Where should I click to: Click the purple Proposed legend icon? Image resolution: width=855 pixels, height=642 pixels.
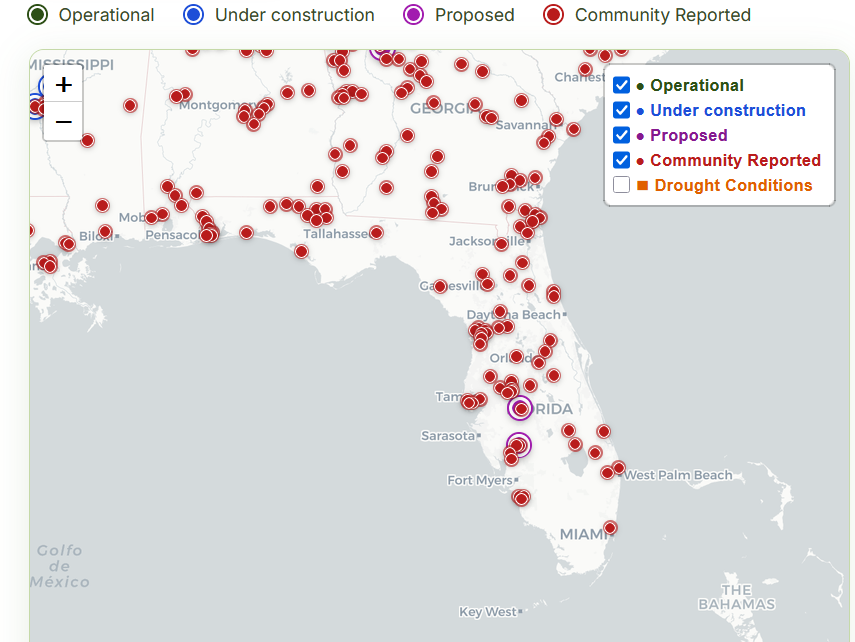(413, 15)
